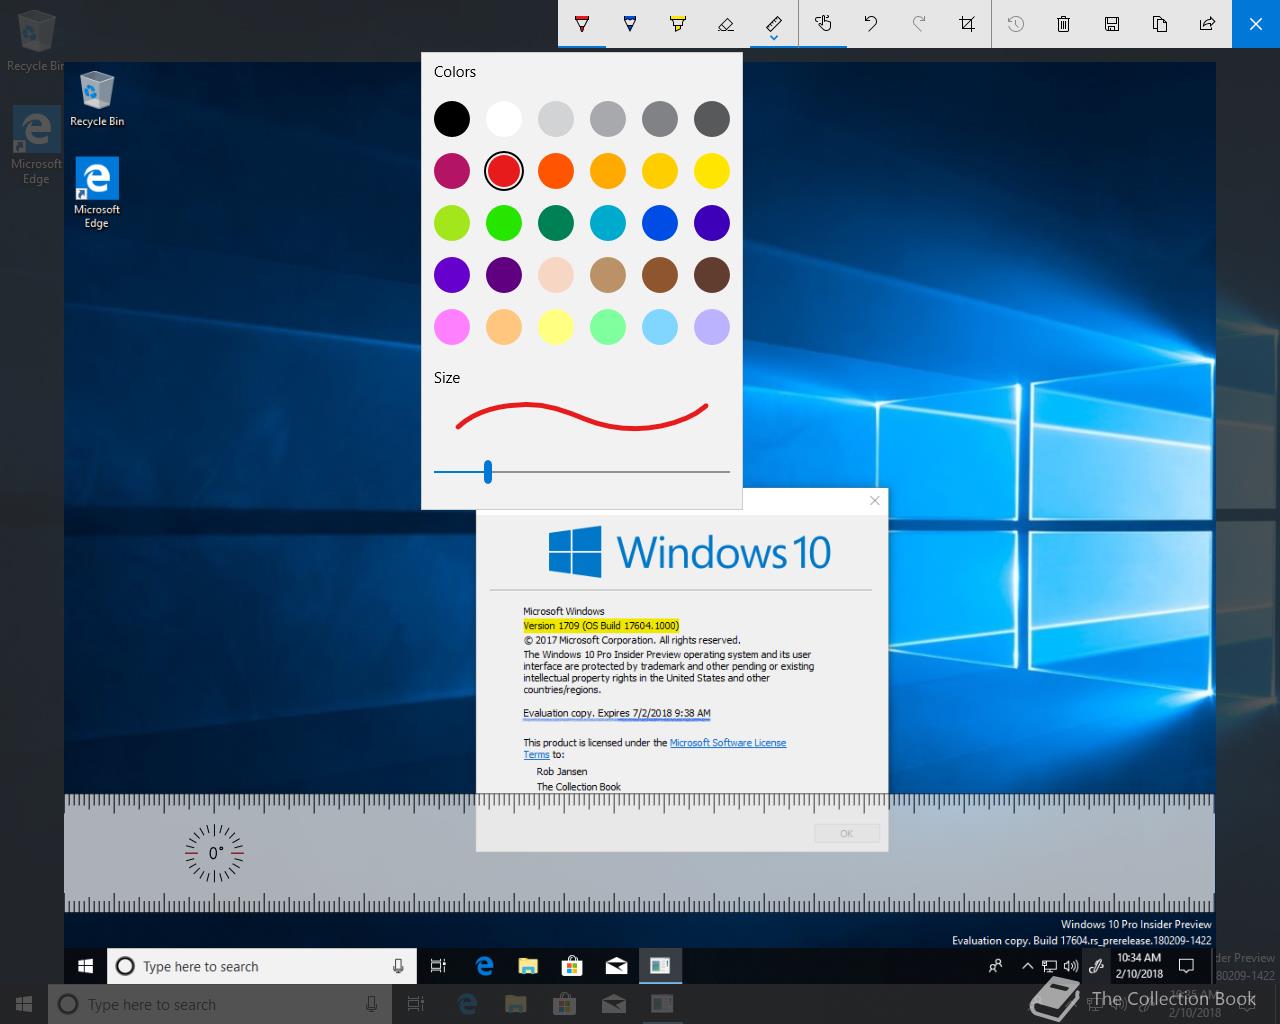Image resolution: width=1280 pixels, height=1024 pixels.
Task: Click the grayed-out Redo arrow
Action: point(919,23)
